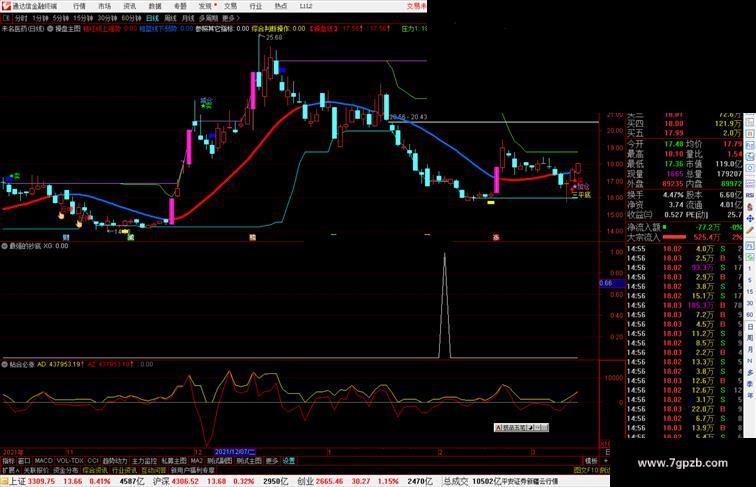The width and height of the screenshot is (756, 487).
Task: Switch to 15-minute period in sidebar
Action: [750, 292]
